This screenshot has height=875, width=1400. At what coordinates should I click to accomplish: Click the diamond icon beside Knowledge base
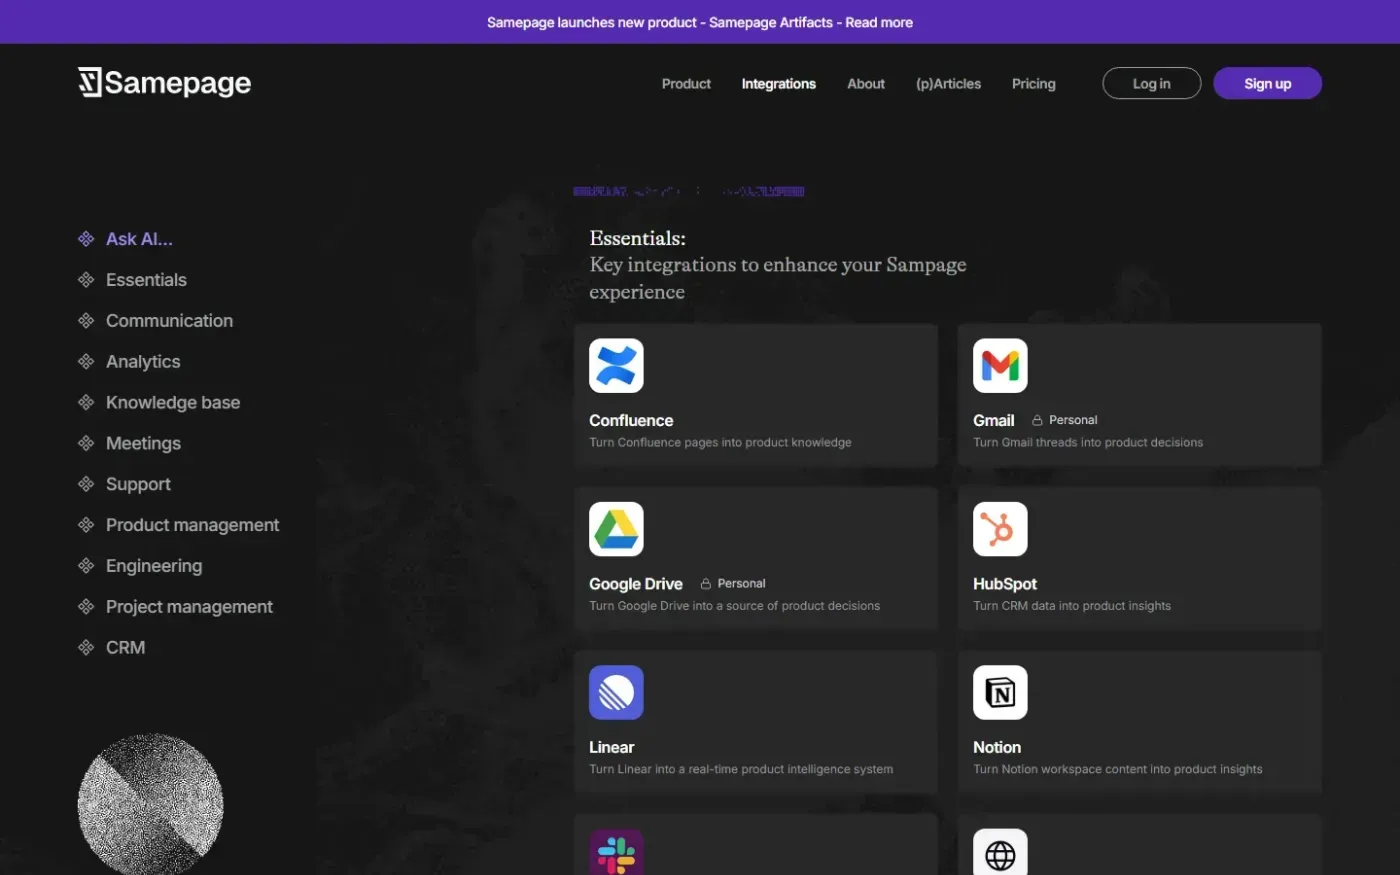[86, 402]
